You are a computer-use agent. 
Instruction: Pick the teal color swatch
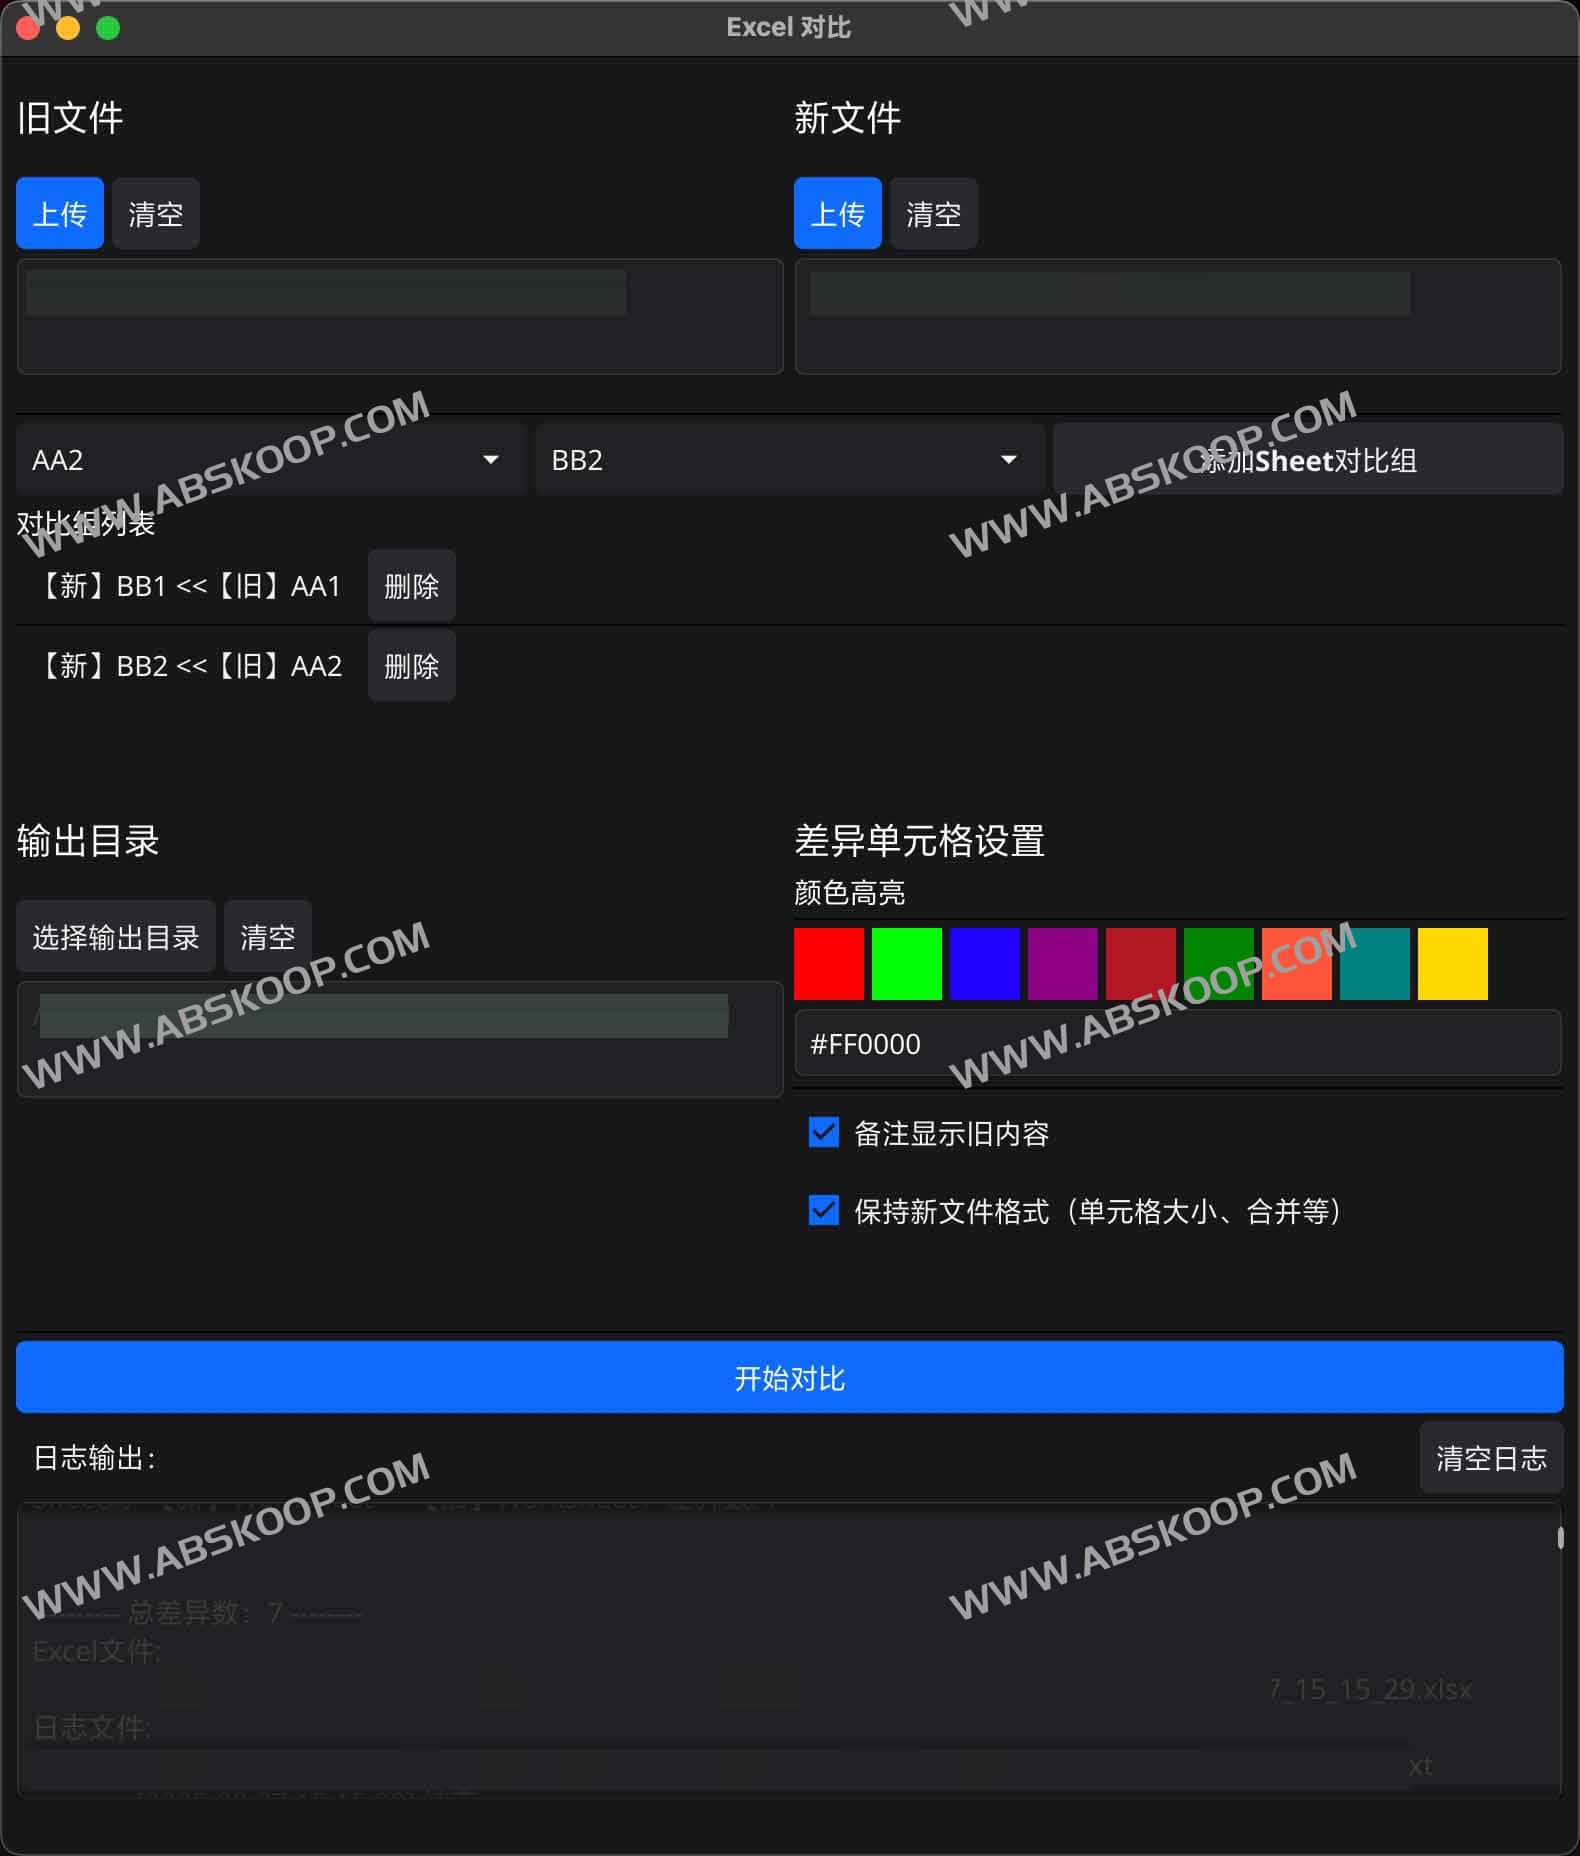point(1375,964)
